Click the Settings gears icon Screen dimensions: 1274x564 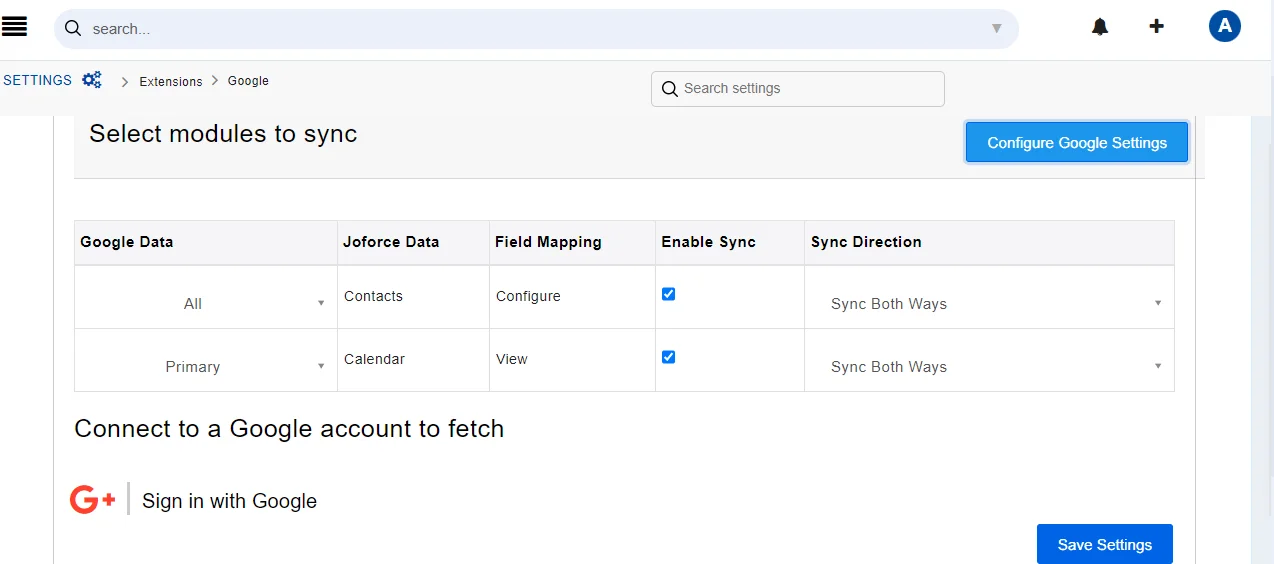click(x=92, y=80)
